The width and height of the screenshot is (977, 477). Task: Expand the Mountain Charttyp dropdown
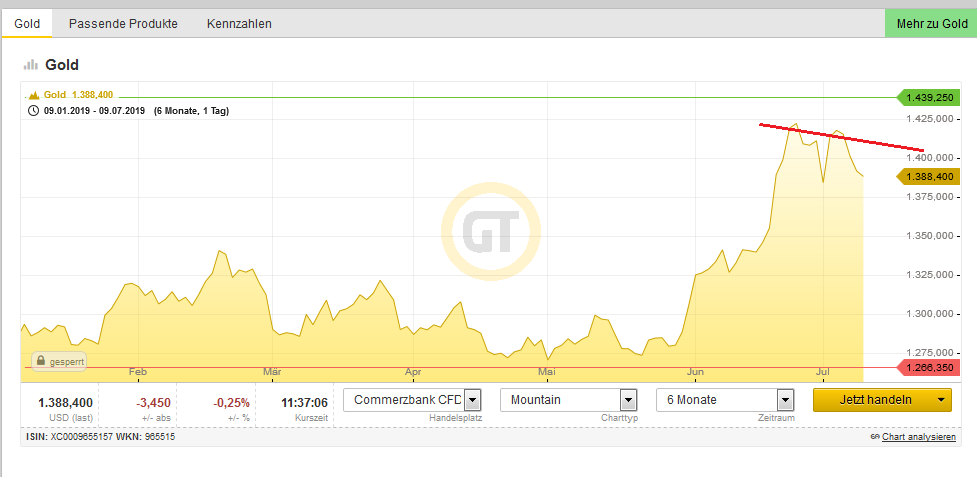pyautogui.click(x=568, y=400)
